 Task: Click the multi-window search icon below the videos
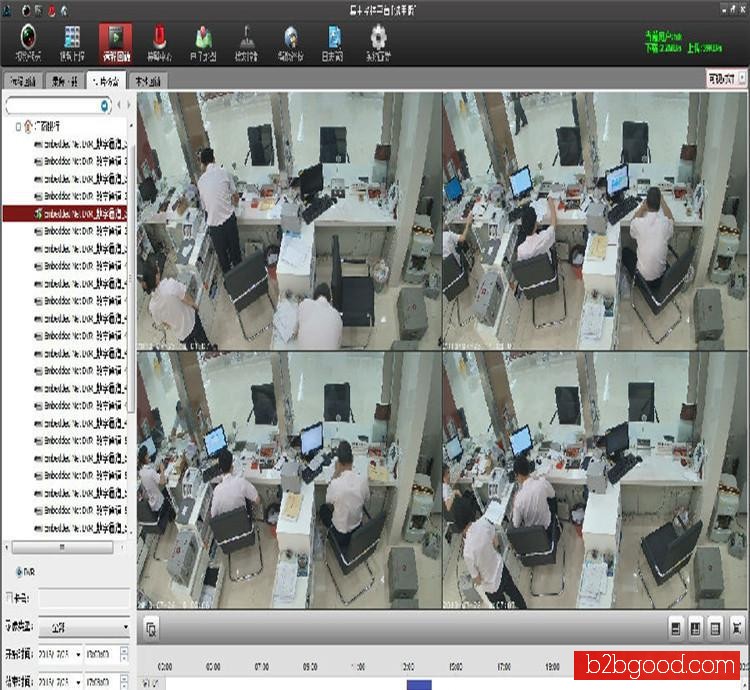152,629
